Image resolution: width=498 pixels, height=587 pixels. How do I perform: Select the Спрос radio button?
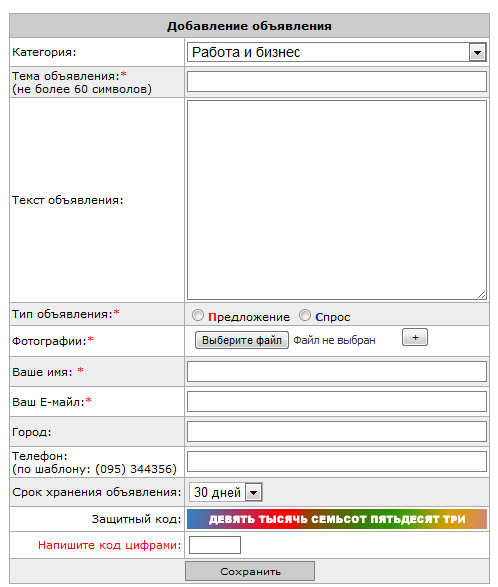(x=305, y=316)
